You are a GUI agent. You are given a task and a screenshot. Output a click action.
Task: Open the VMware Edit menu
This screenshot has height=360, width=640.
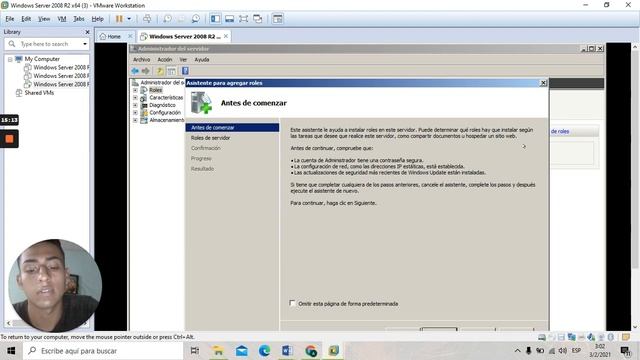[x=26, y=19]
